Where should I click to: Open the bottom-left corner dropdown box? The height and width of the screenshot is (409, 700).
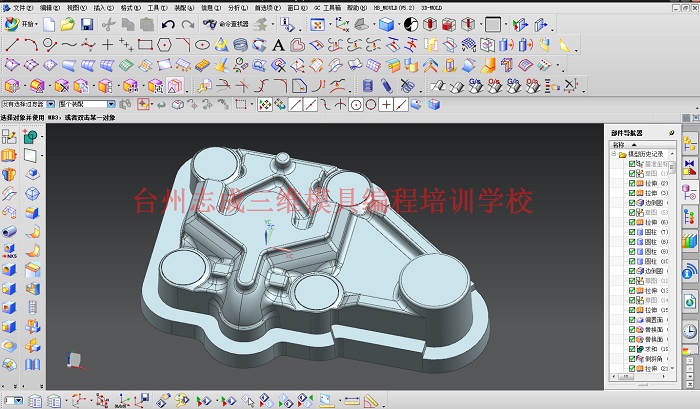point(13,401)
